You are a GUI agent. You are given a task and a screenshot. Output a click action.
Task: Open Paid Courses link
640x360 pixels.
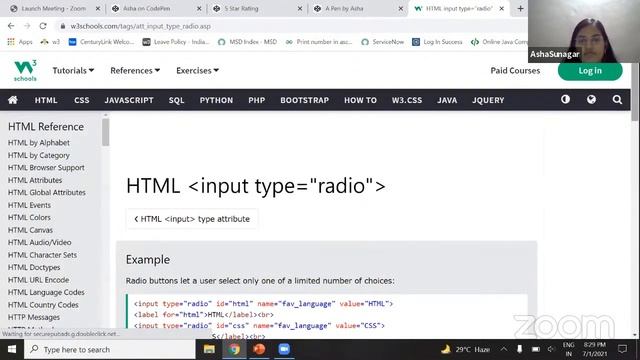(515, 71)
